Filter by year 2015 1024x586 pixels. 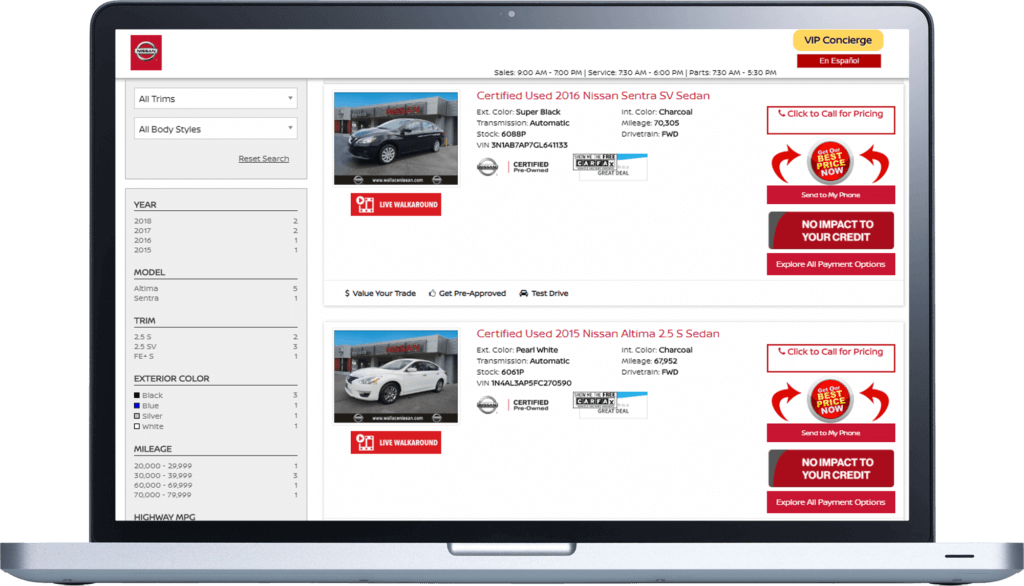(142, 250)
